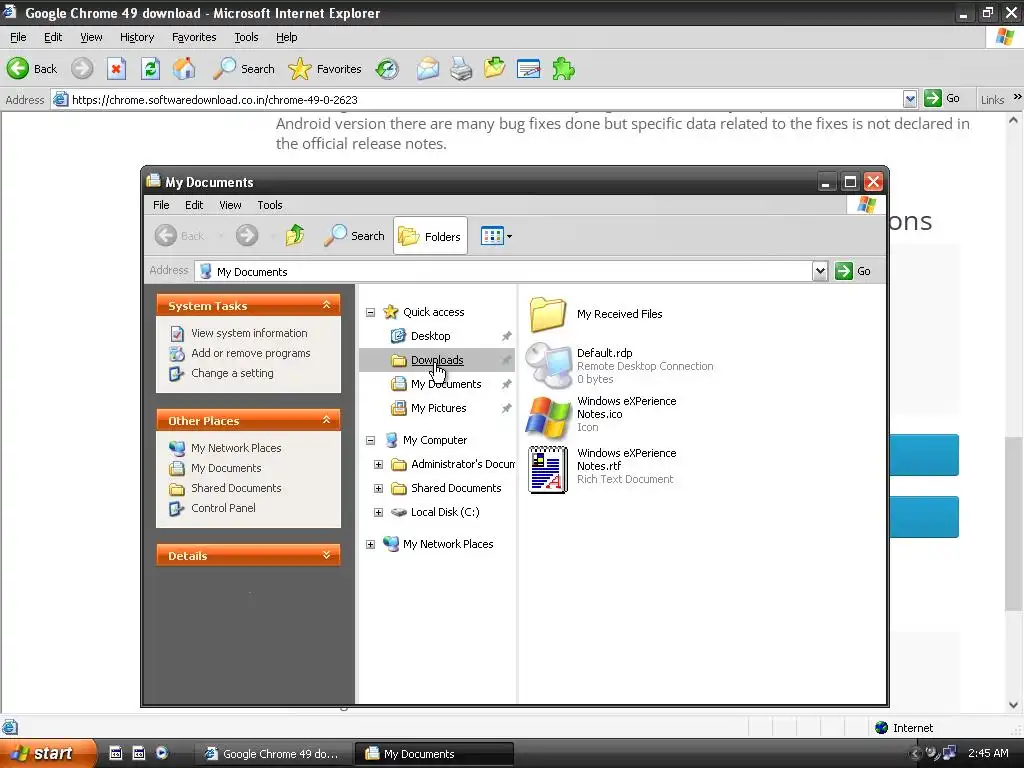This screenshot has height=768, width=1024.
Task: Click Change a setting link
Action: click(x=232, y=373)
